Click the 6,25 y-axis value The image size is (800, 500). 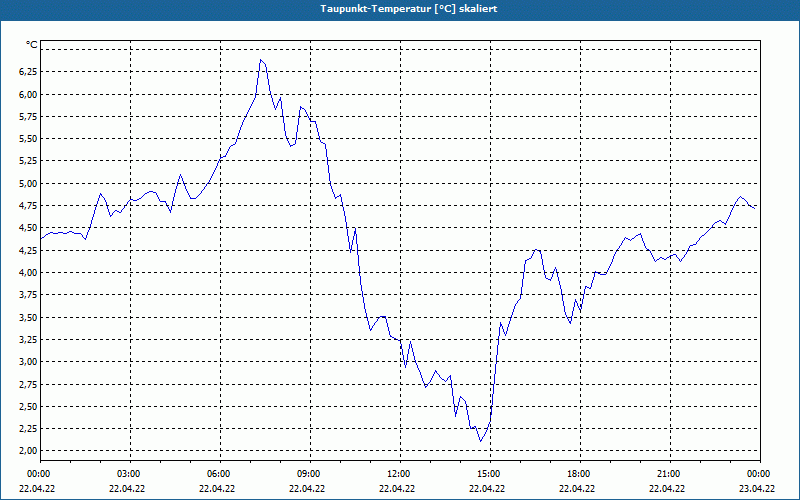[x=28, y=72]
